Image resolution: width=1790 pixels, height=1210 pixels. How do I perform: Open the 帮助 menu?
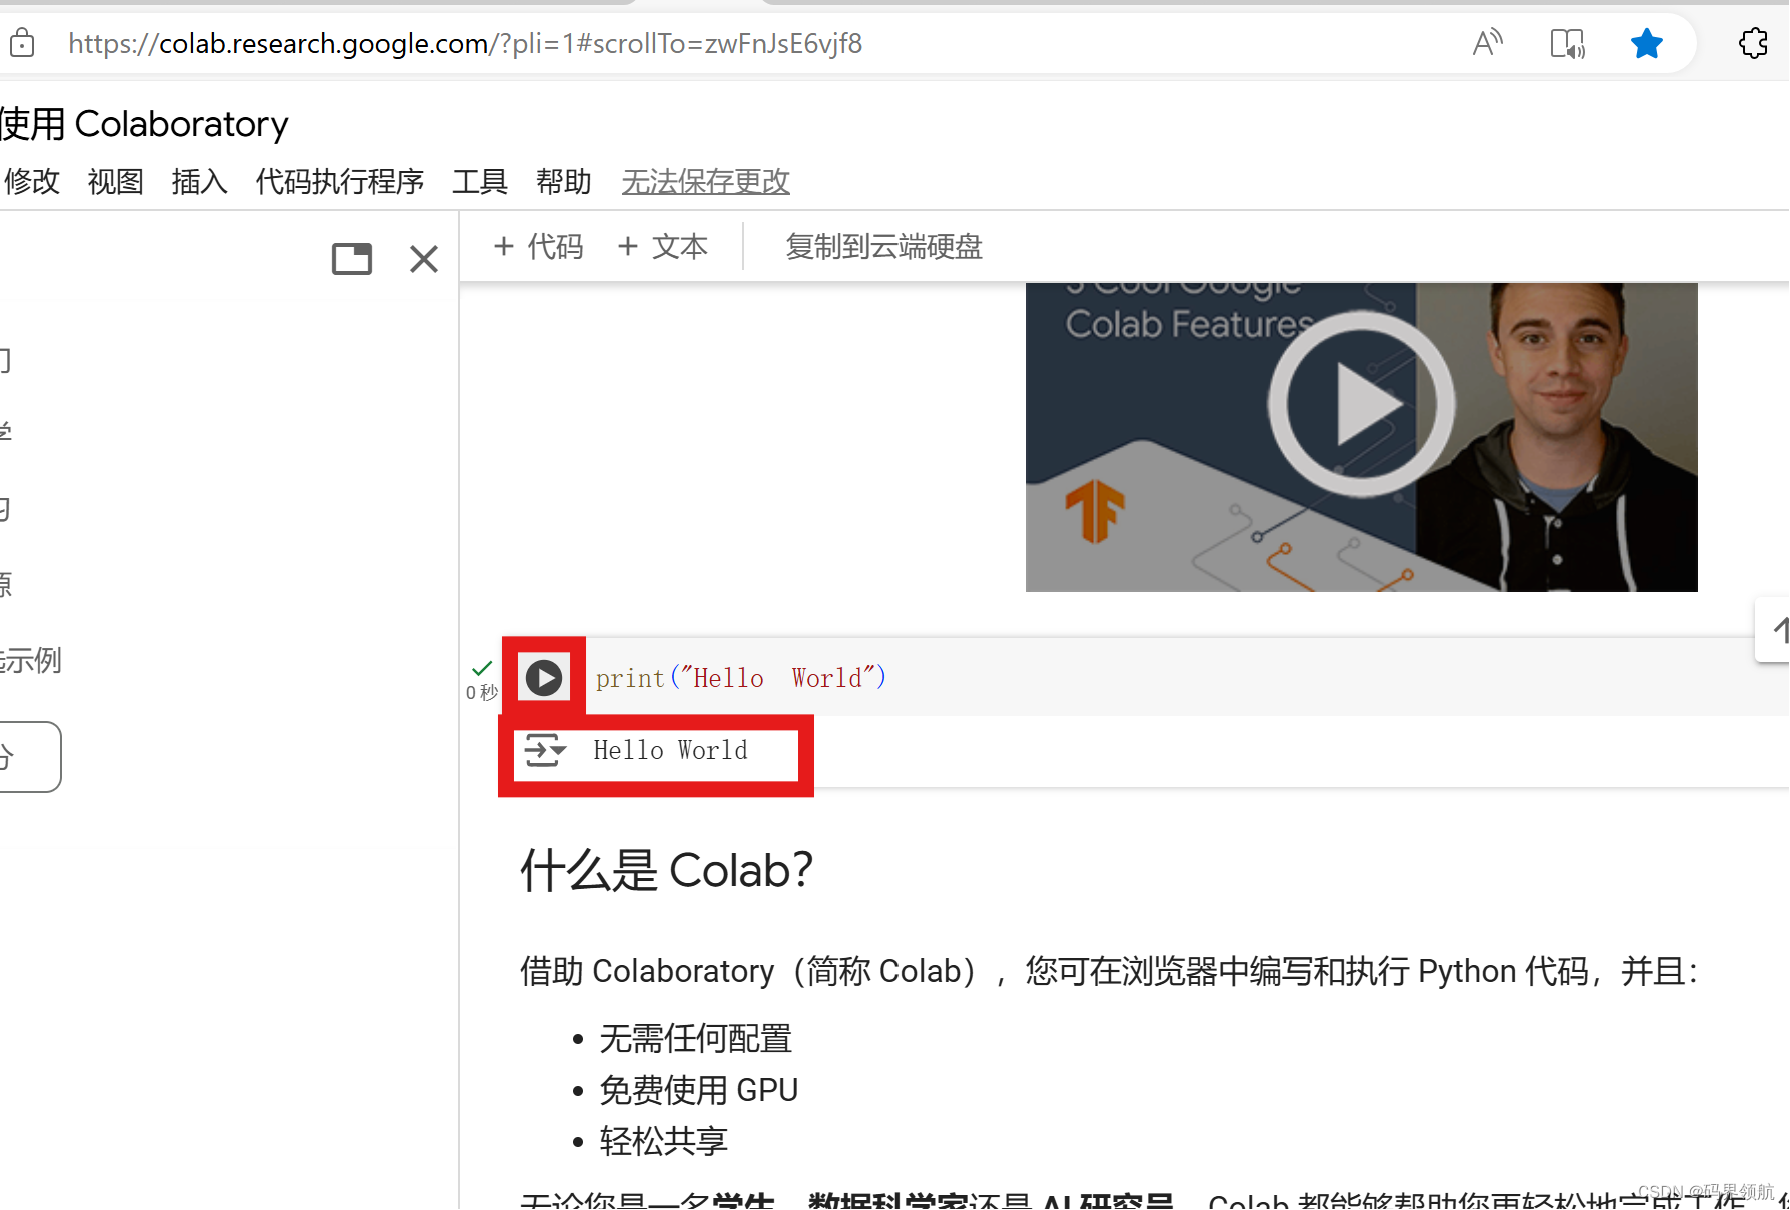(564, 181)
